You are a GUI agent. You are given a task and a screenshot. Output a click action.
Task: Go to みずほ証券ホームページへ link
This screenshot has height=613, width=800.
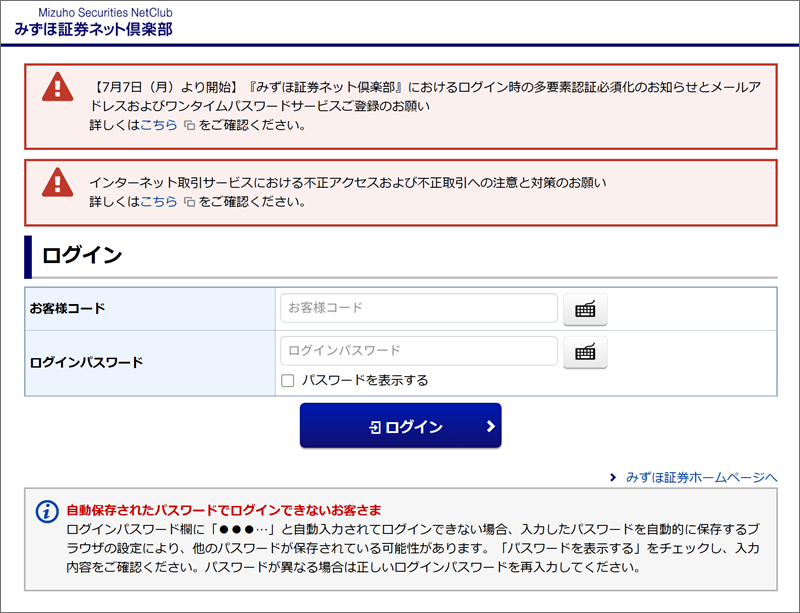tap(702, 478)
